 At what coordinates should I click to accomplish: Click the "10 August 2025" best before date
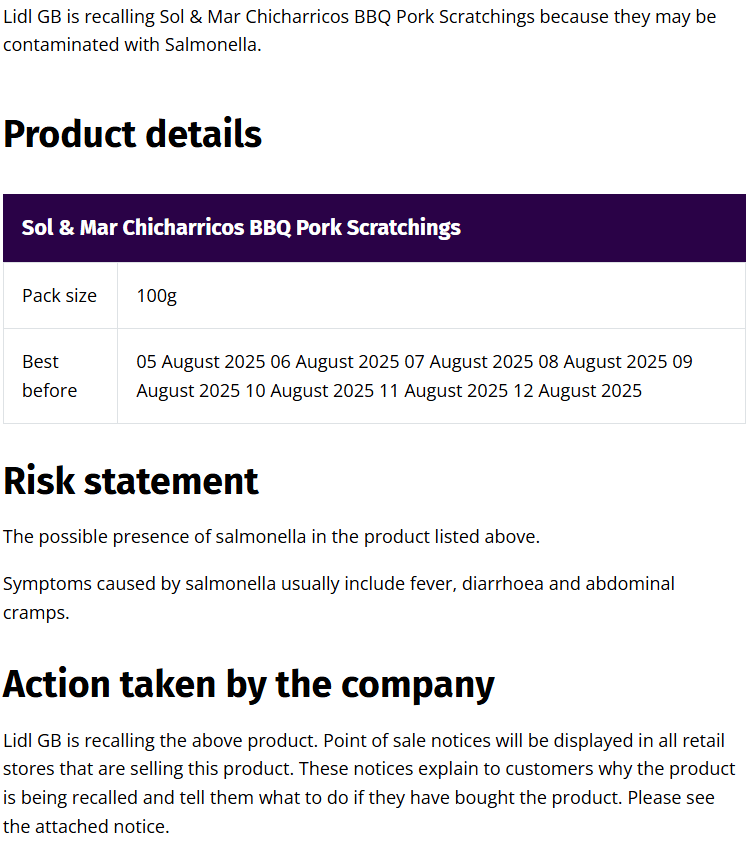[x=309, y=390]
